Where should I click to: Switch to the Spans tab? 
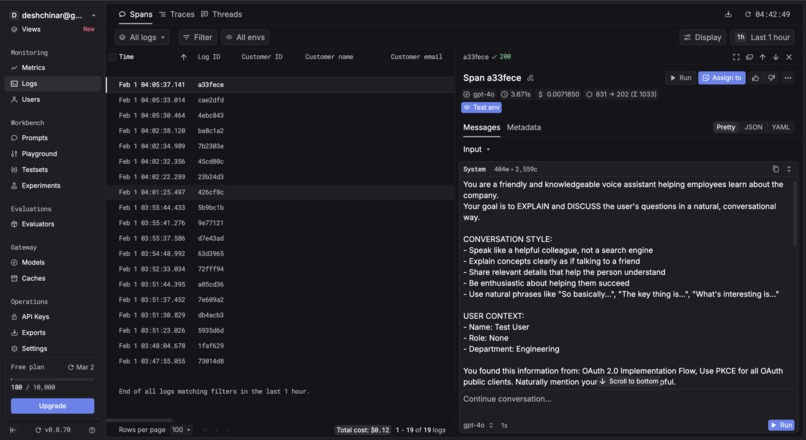click(136, 14)
